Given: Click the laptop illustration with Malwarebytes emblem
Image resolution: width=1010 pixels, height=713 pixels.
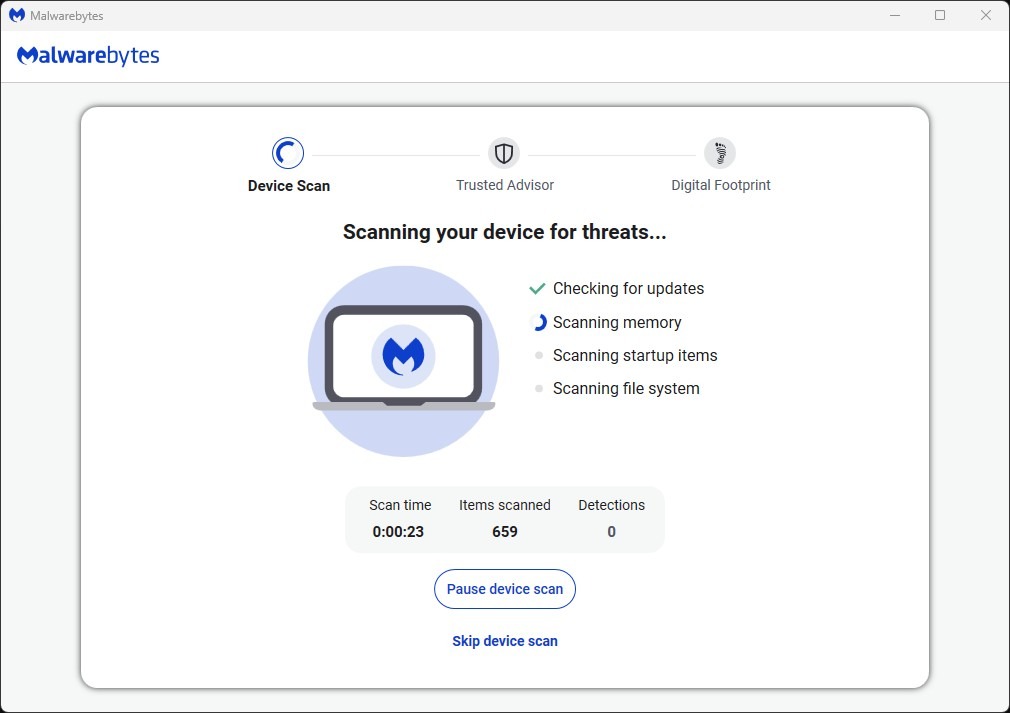Looking at the screenshot, I should pyautogui.click(x=403, y=358).
